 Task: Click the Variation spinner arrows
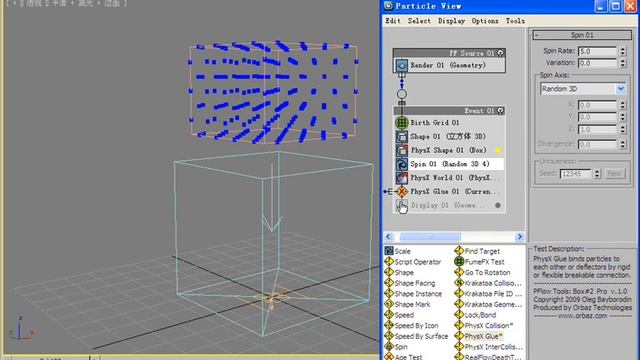point(622,63)
